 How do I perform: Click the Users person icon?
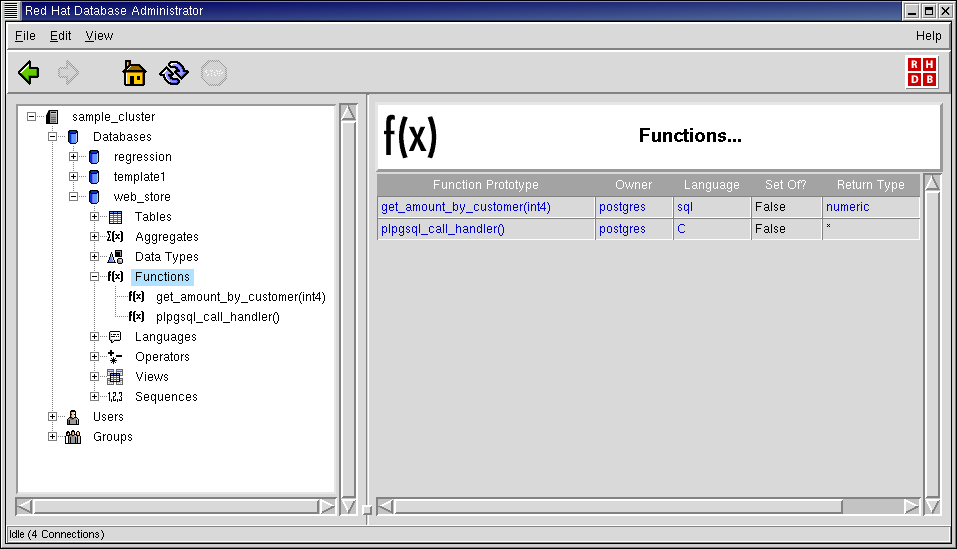click(x=73, y=417)
